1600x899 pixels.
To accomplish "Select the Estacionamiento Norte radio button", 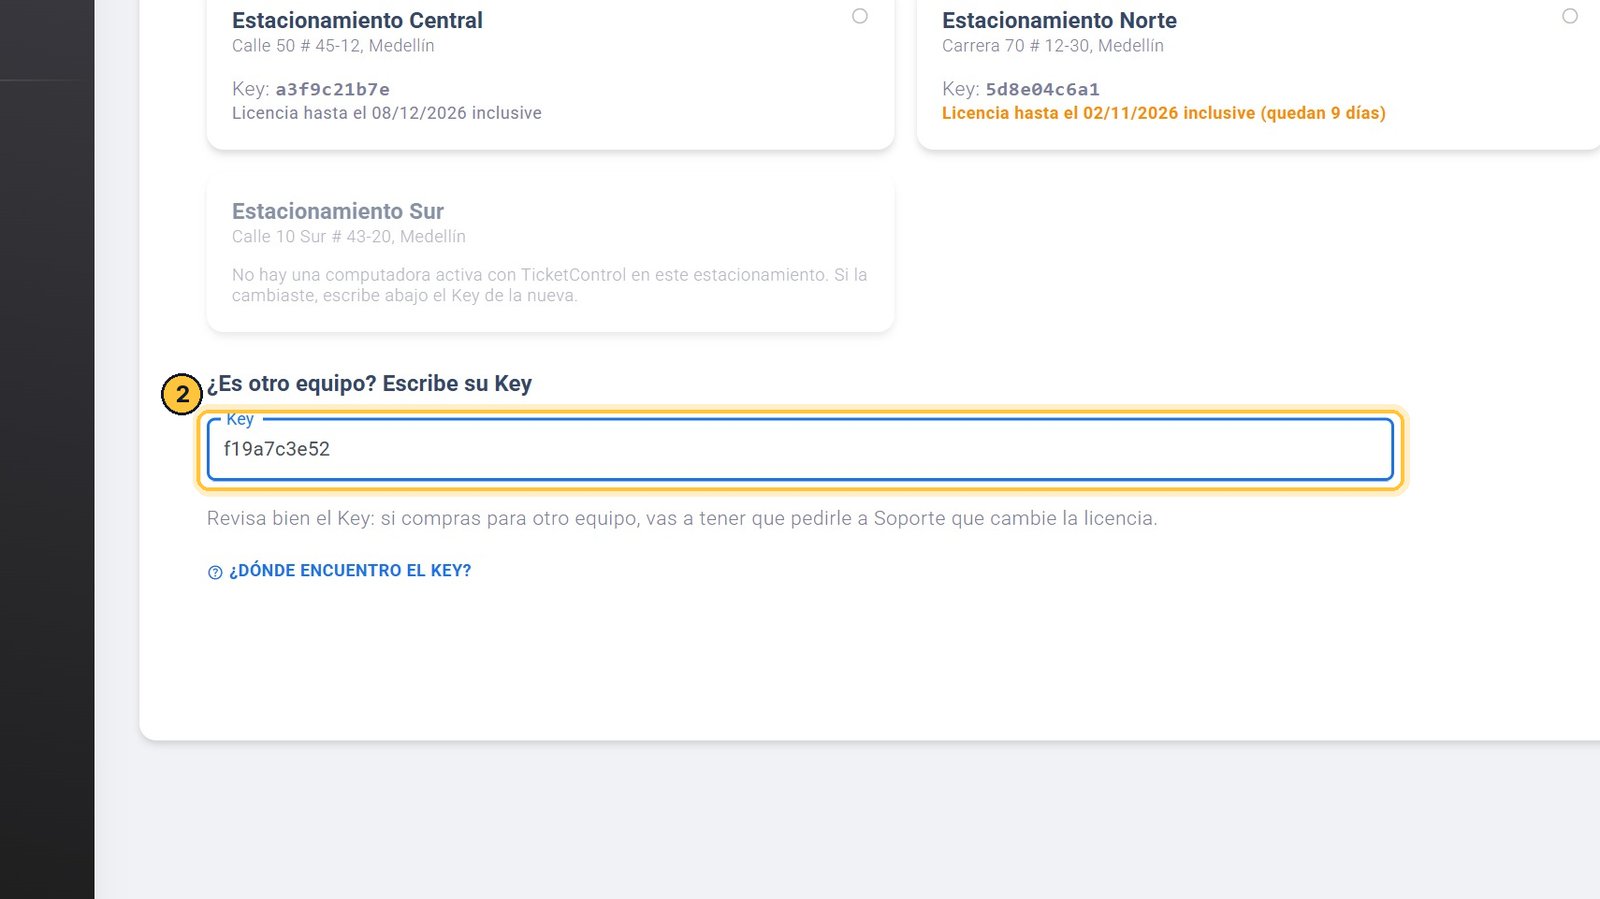I will click(1570, 16).
